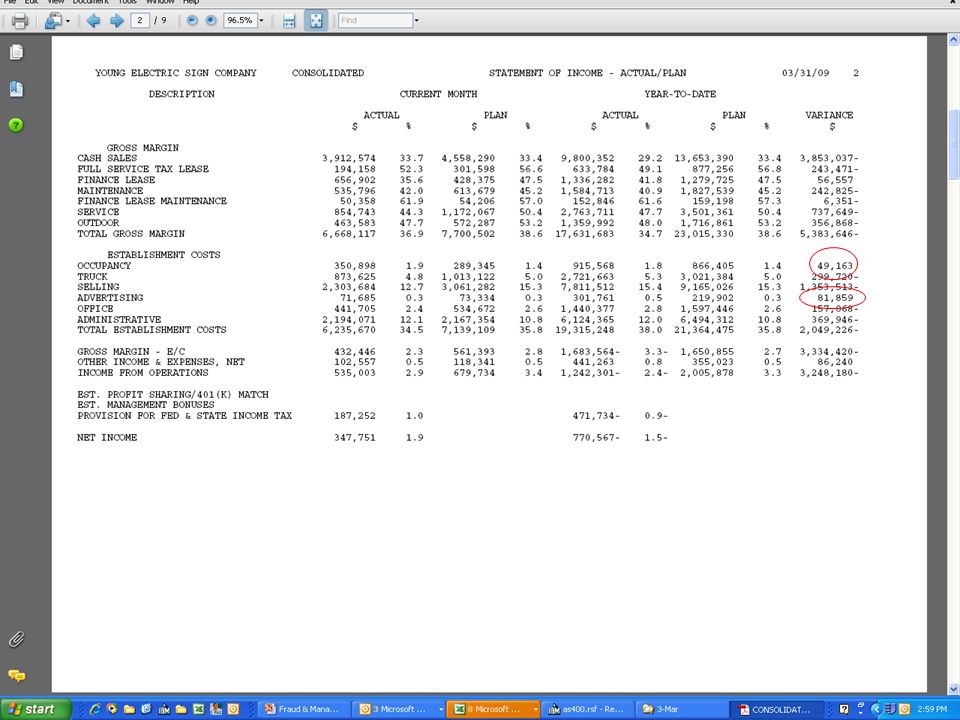Click the ADVERTISING variance value 81,859

pyautogui.click(x=835, y=298)
